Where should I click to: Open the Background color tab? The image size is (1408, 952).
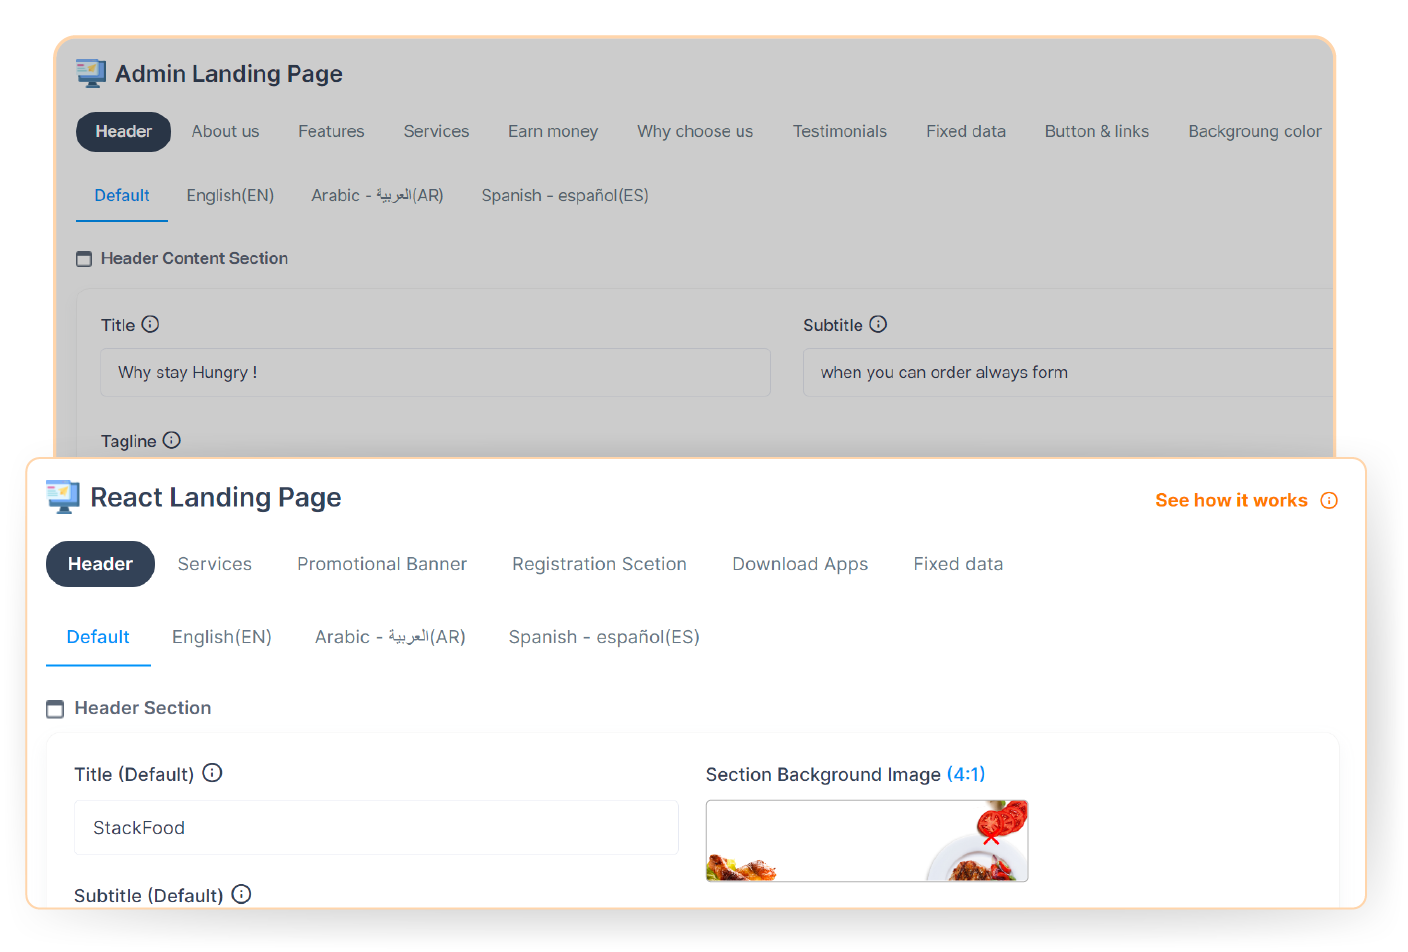pyautogui.click(x=1255, y=131)
